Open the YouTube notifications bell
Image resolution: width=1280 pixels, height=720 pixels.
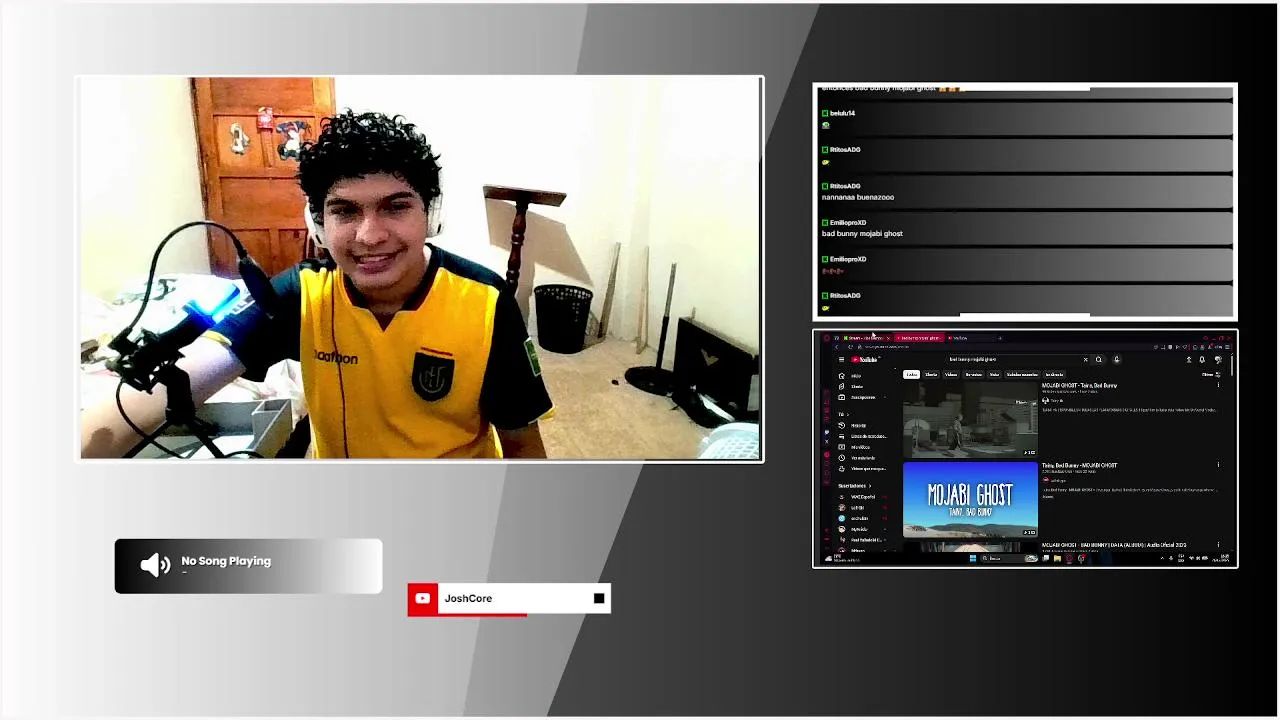(x=1202, y=360)
